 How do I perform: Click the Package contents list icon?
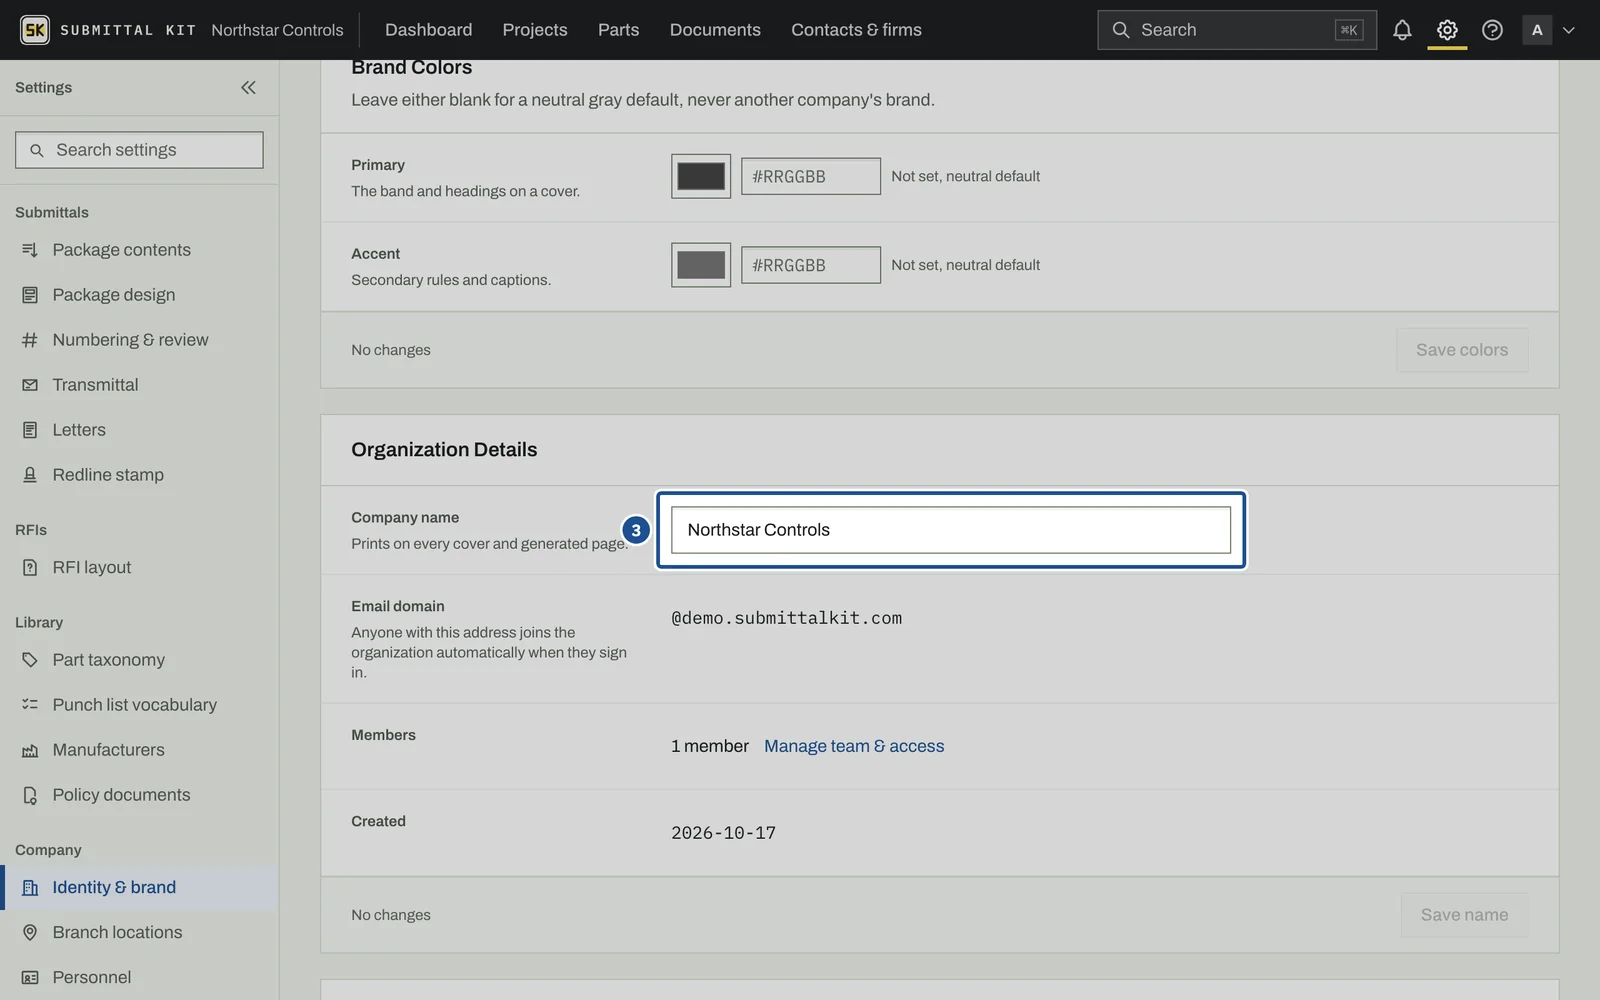(x=30, y=250)
